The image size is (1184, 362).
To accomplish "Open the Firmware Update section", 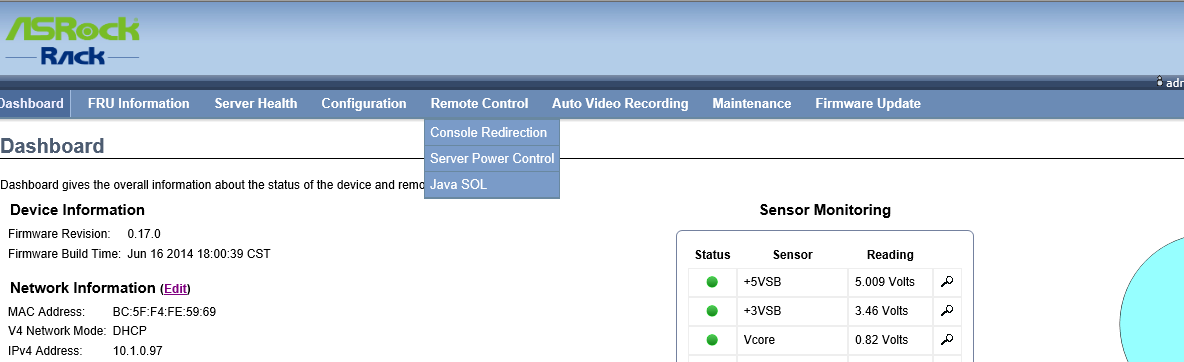I will [x=868, y=104].
